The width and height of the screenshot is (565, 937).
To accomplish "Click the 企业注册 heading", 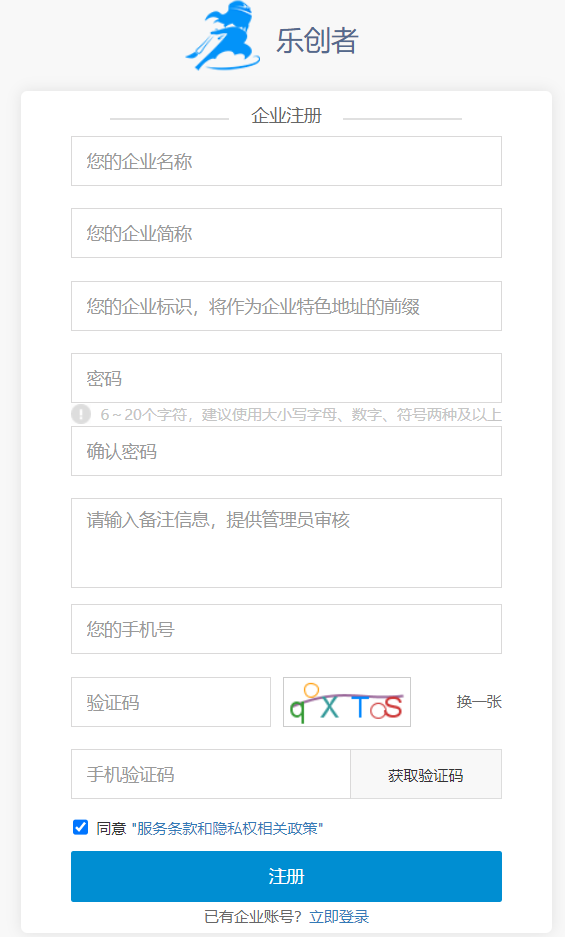I will pyautogui.click(x=286, y=115).
